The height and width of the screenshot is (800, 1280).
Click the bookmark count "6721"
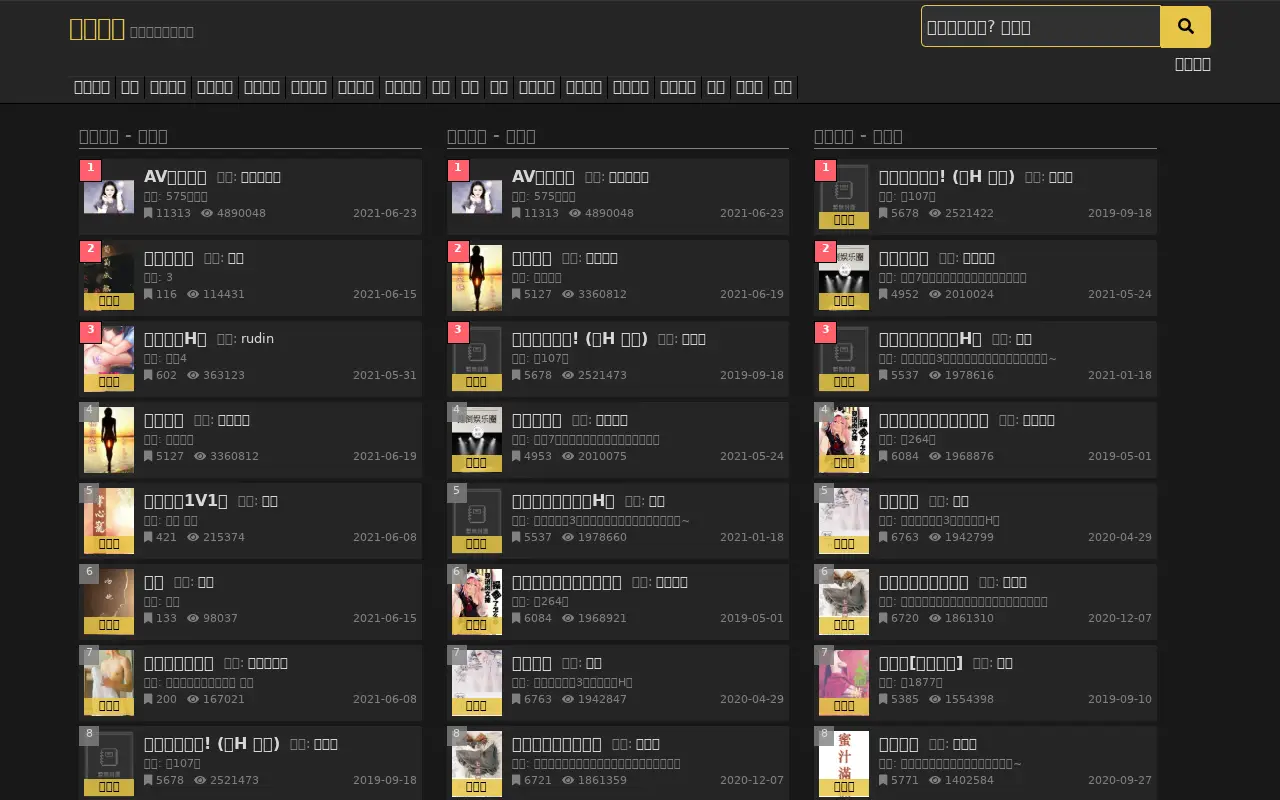538,781
